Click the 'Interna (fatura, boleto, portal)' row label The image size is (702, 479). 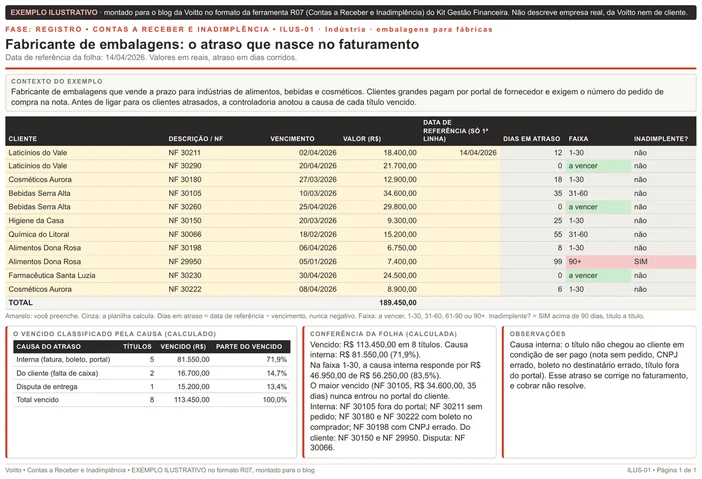click(x=63, y=359)
